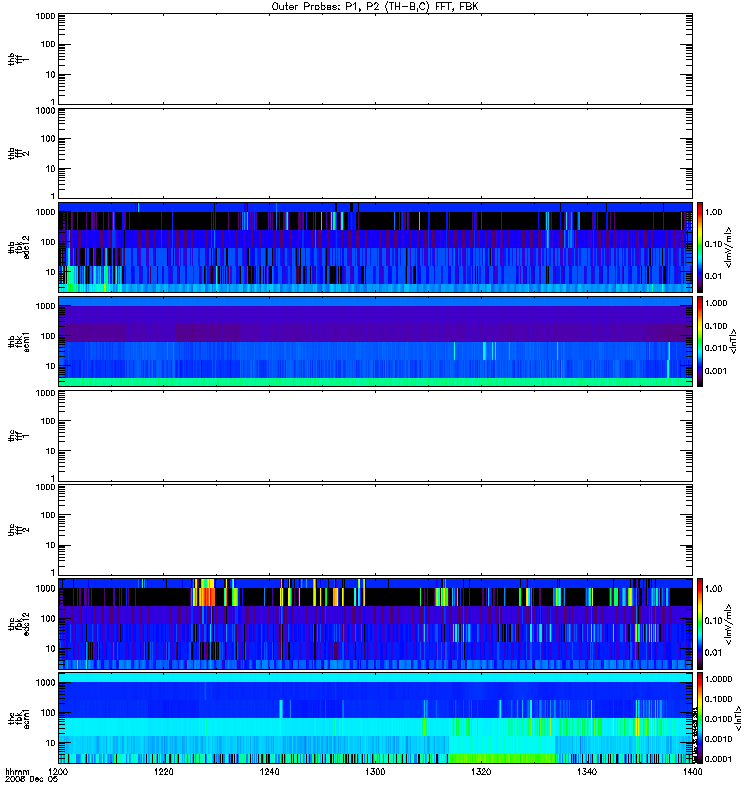The image size is (750, 800).
Task: Click the '1000' y-tick of thc fbk edc12 panel
Action: pos(45,589)
